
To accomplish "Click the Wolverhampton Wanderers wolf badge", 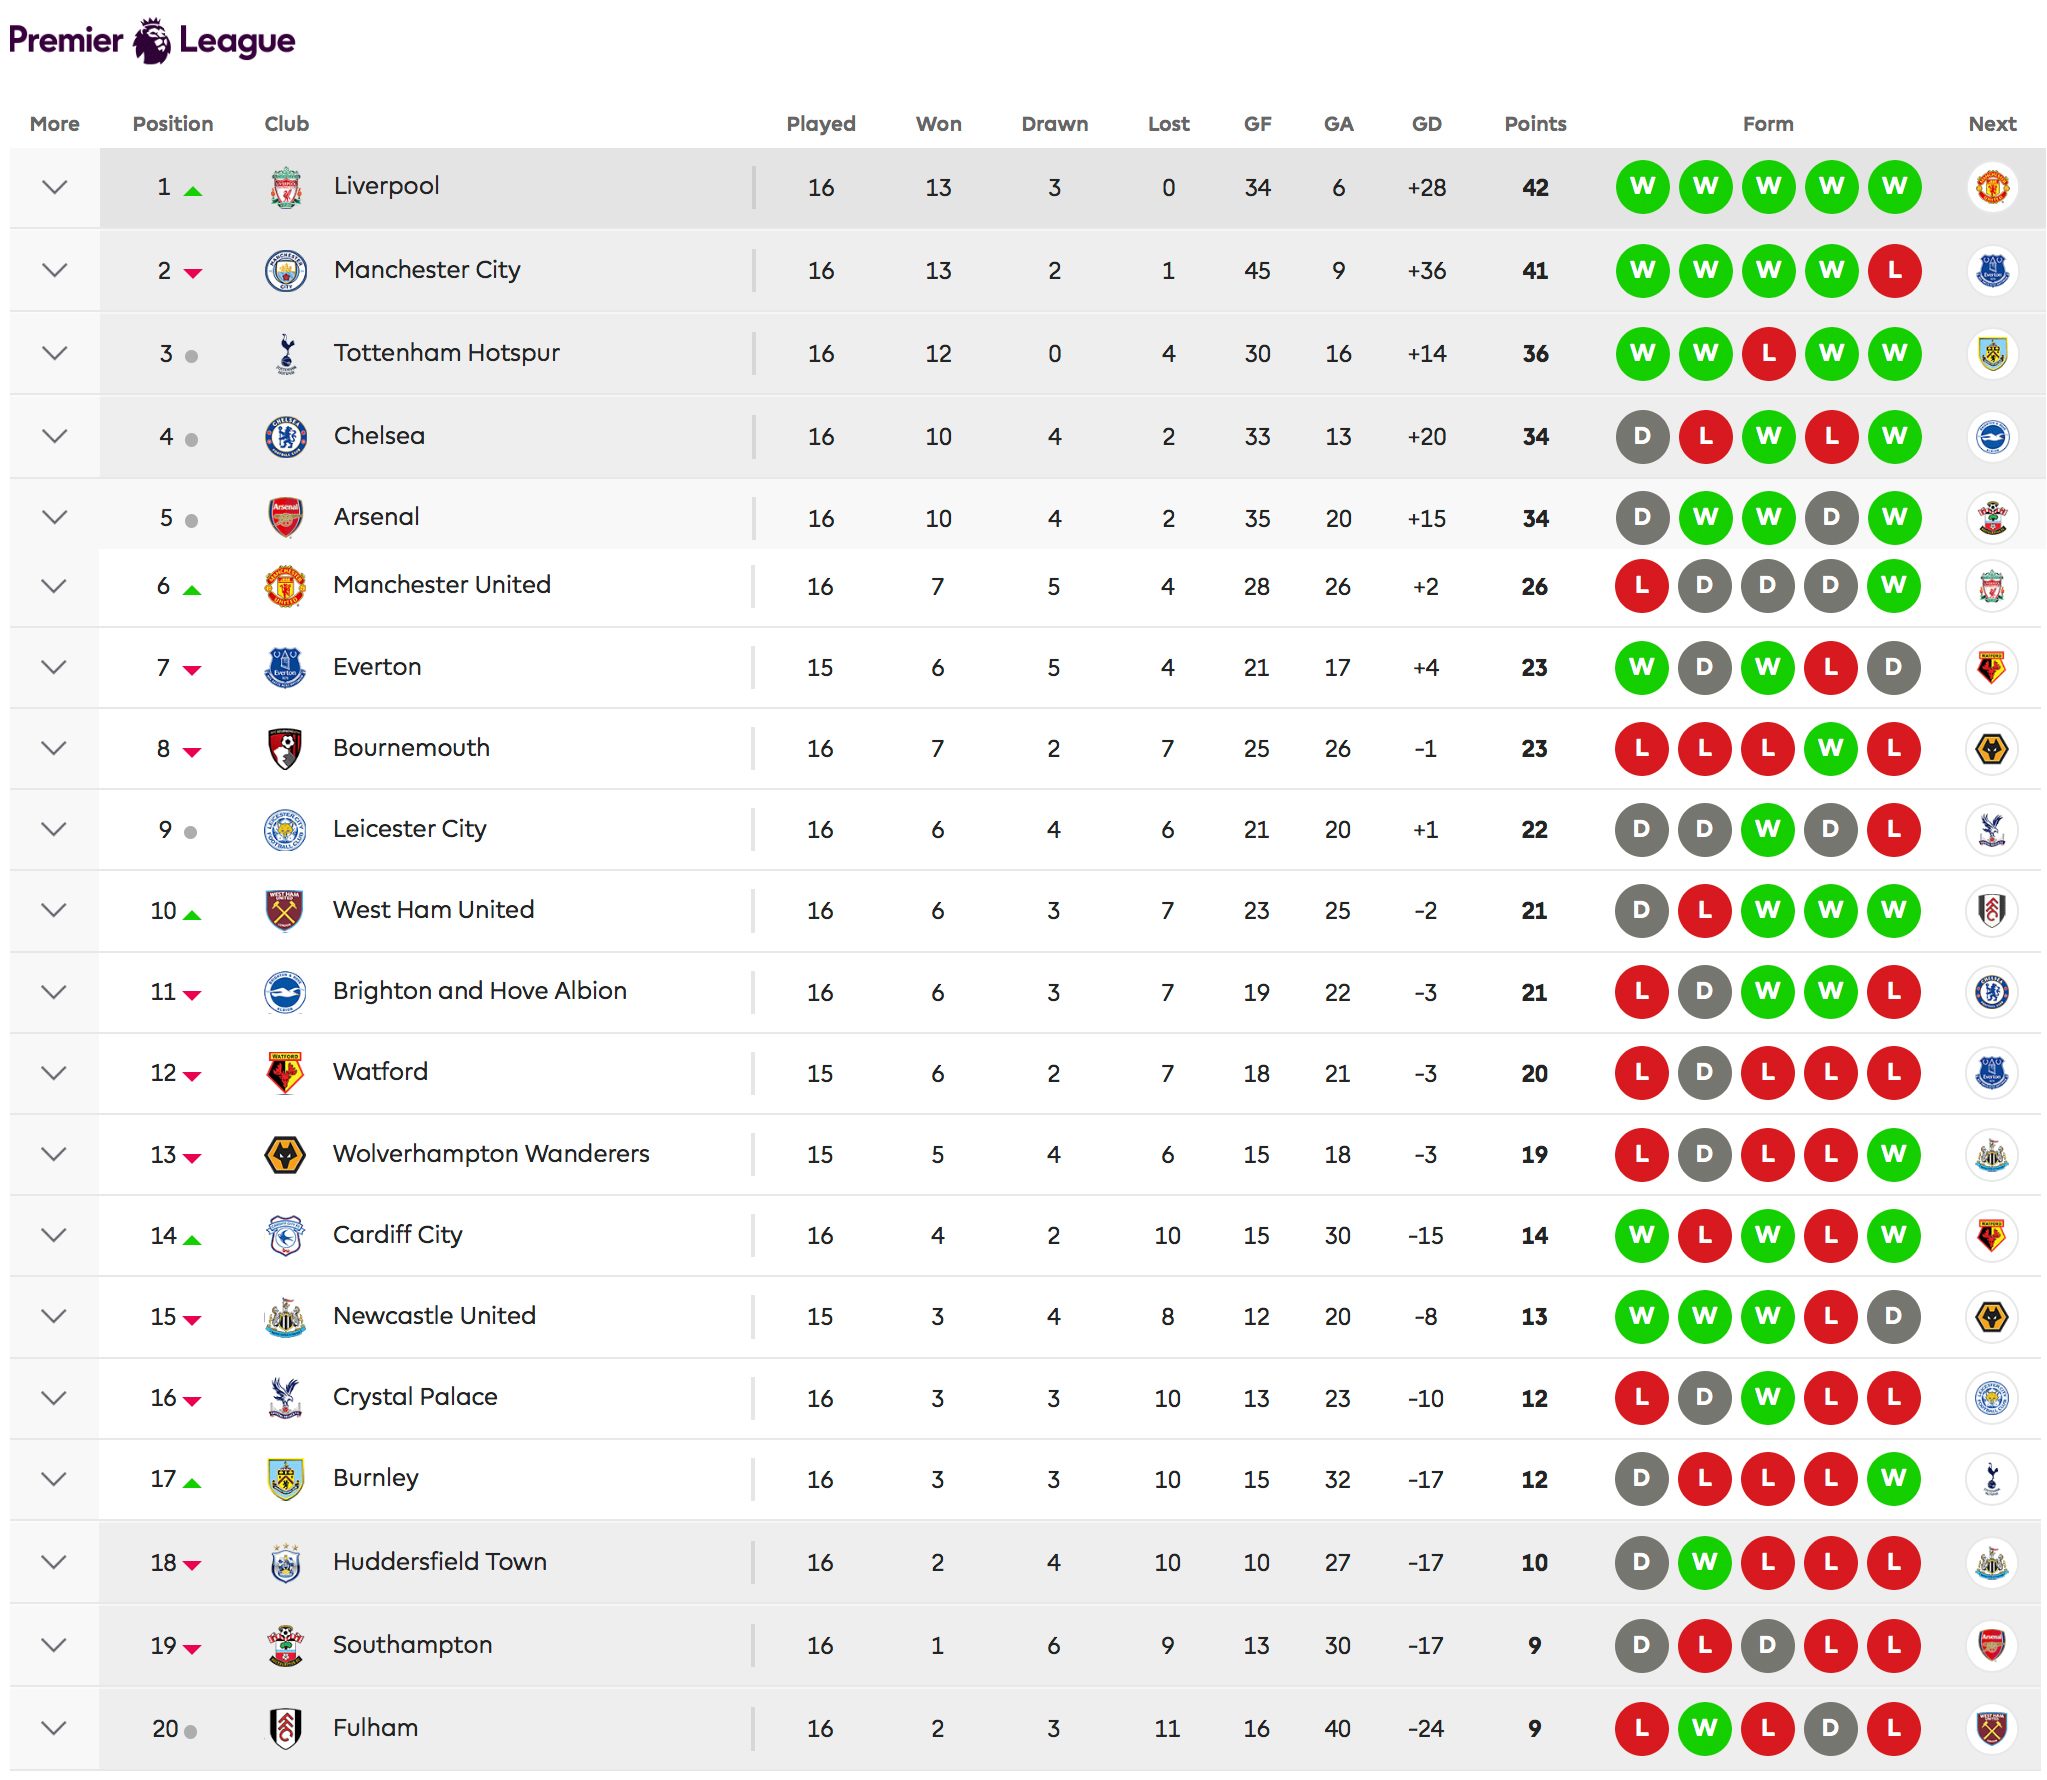I will [285, 1154].
